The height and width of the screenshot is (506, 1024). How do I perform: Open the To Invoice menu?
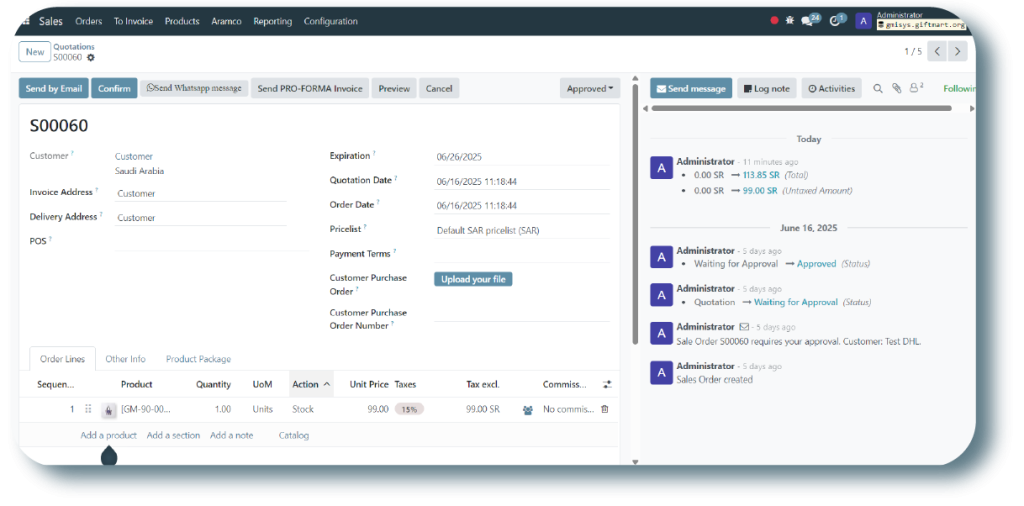(x=133, y=21)
